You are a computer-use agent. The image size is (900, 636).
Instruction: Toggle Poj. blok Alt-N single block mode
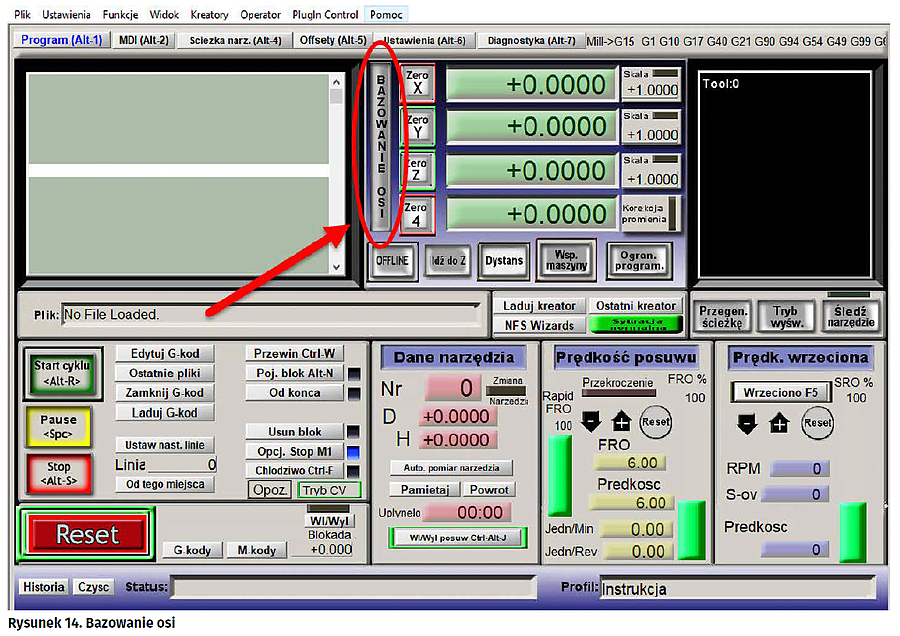tap(294, 373)
